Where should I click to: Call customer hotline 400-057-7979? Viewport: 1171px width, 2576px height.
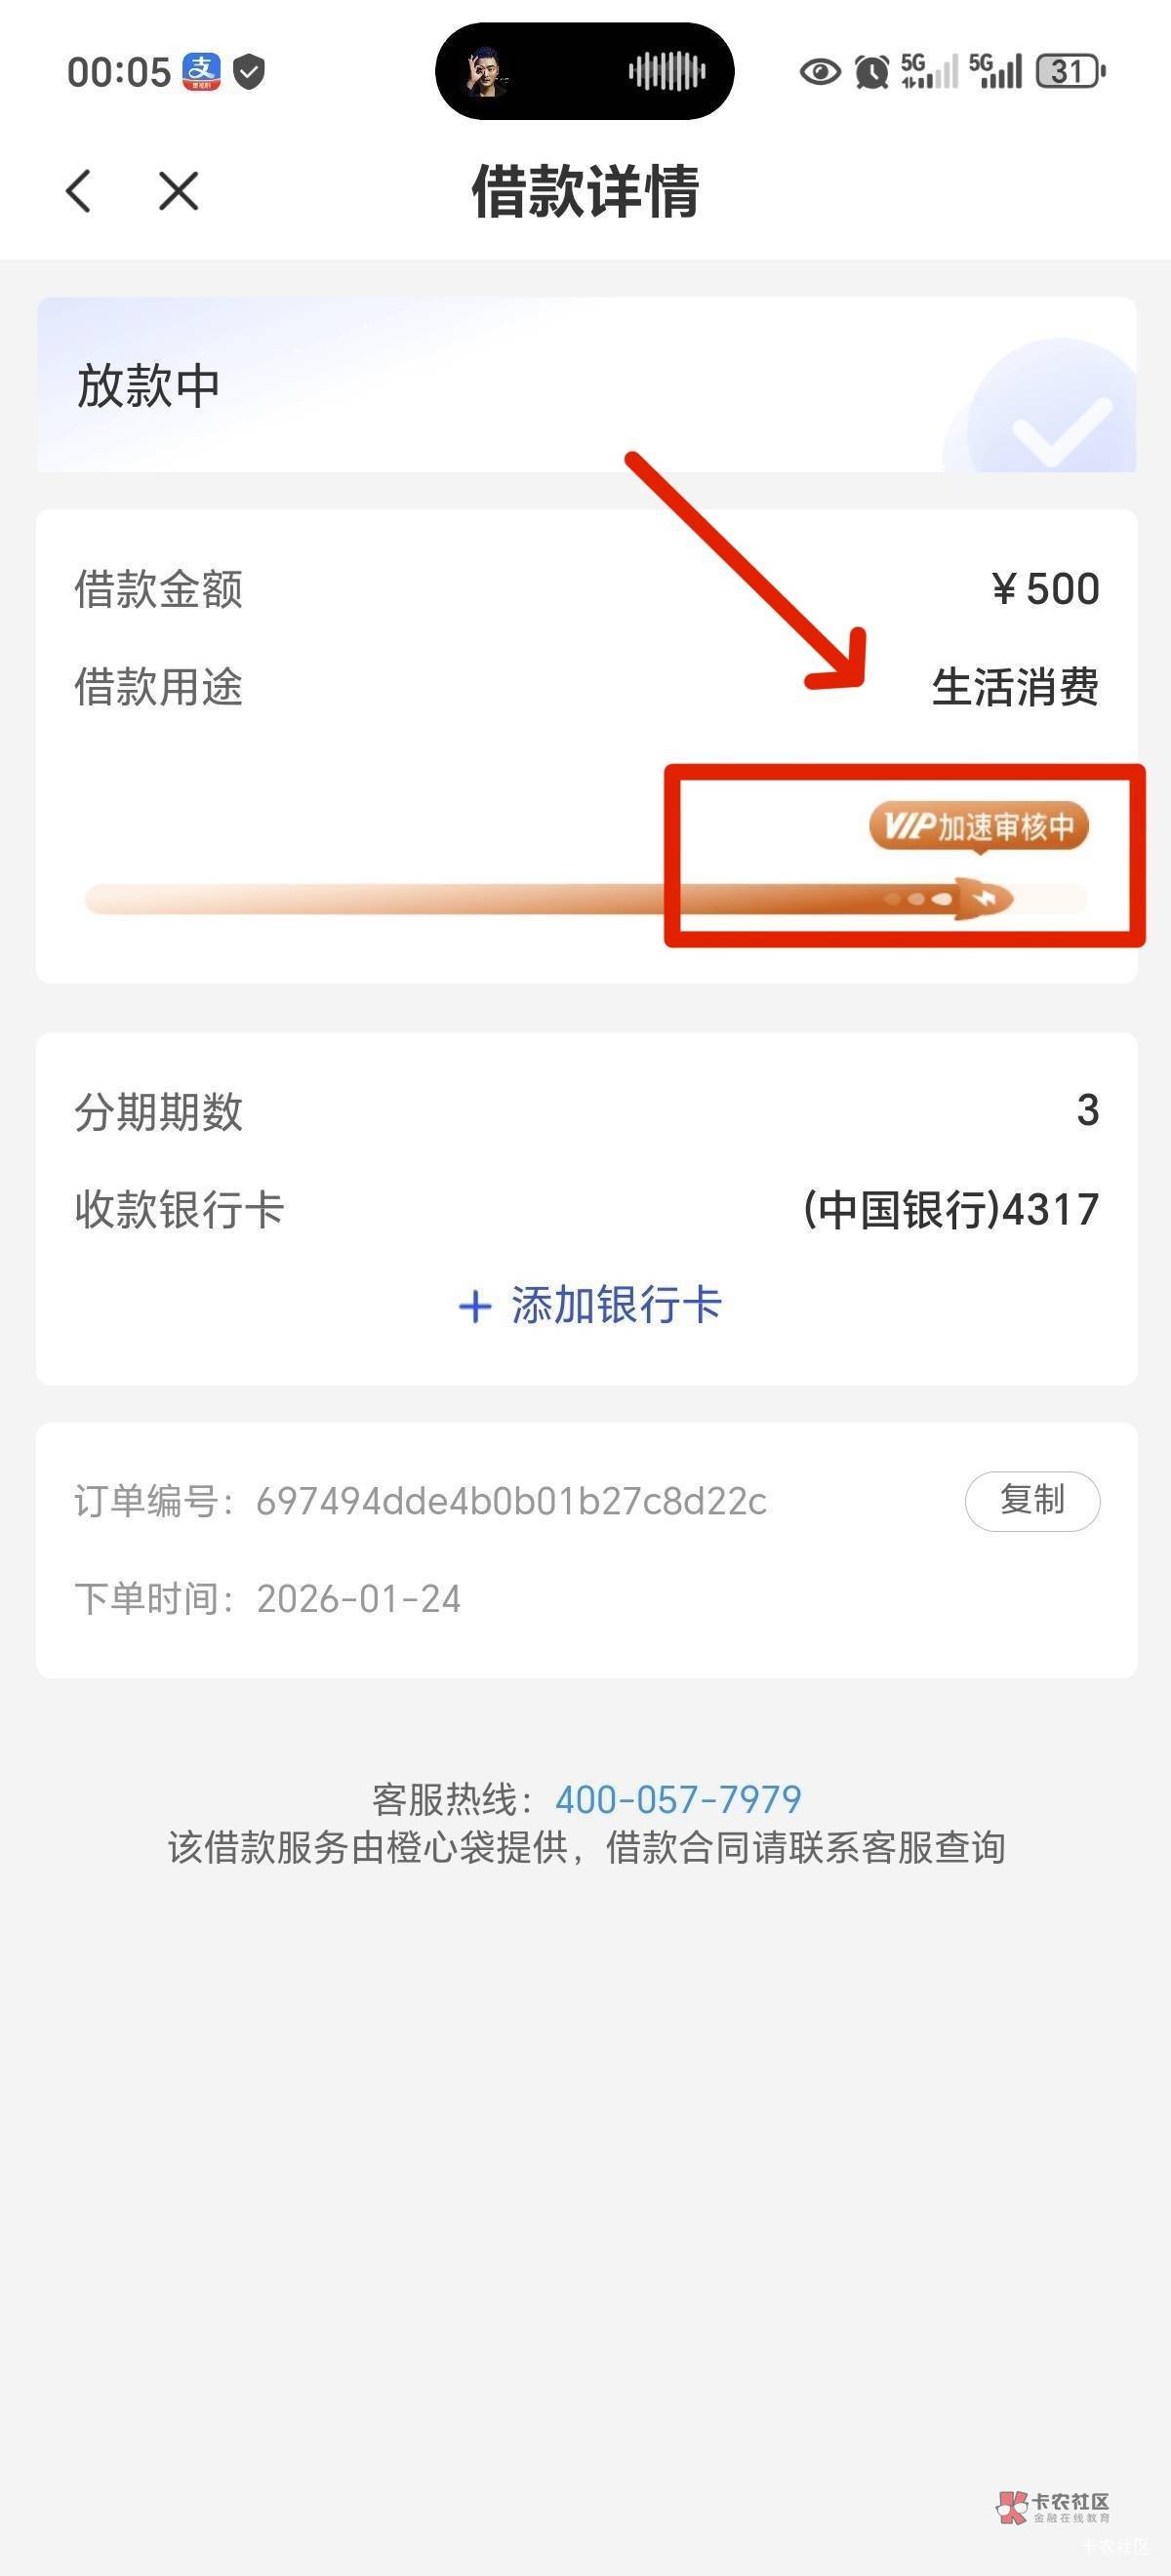[679, 1800]
